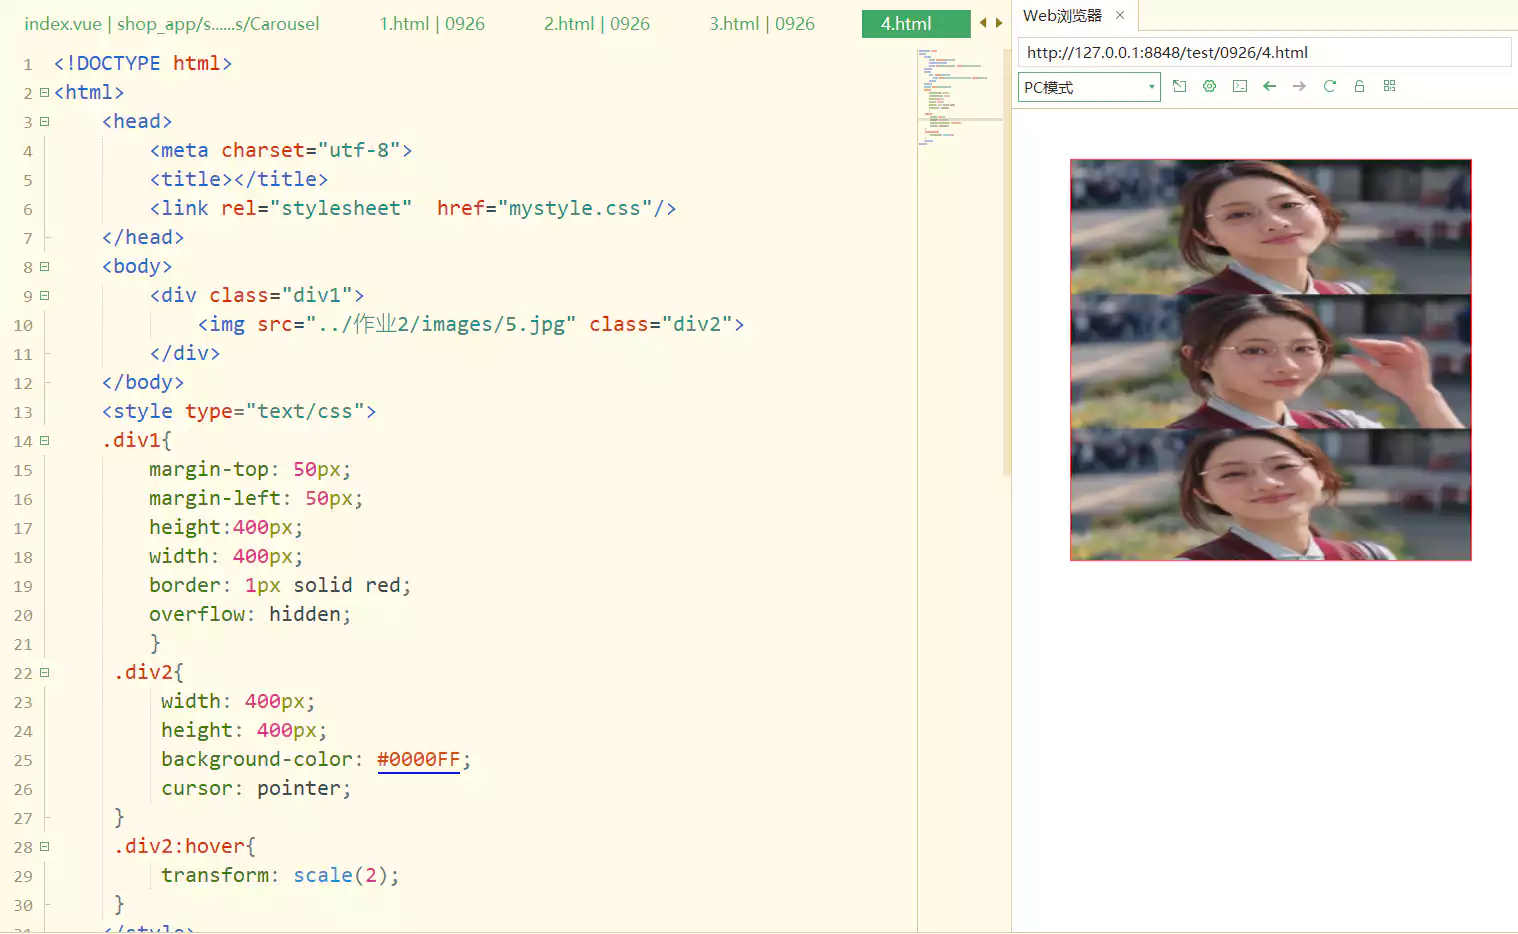1518x934 pixels.
Task: Click the overflow: hidden declaration
Action: tap(250, 614)
